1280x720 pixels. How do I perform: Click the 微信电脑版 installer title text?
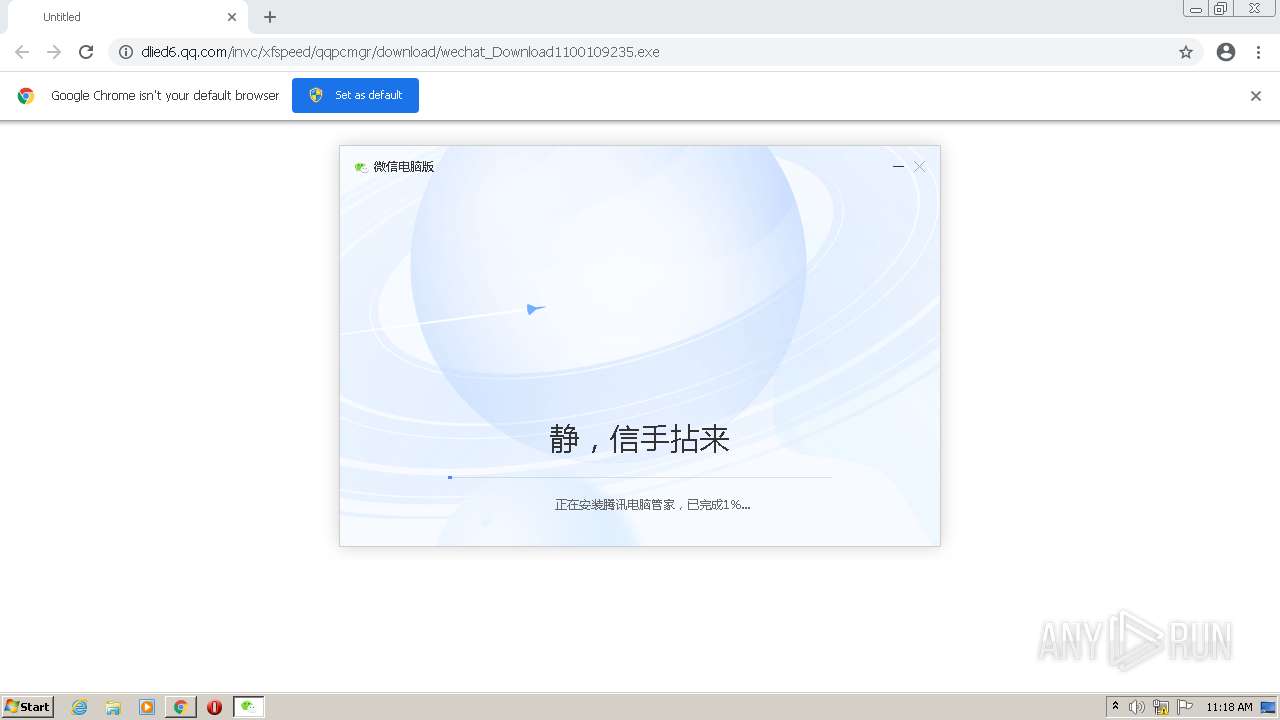click(404, 167)
